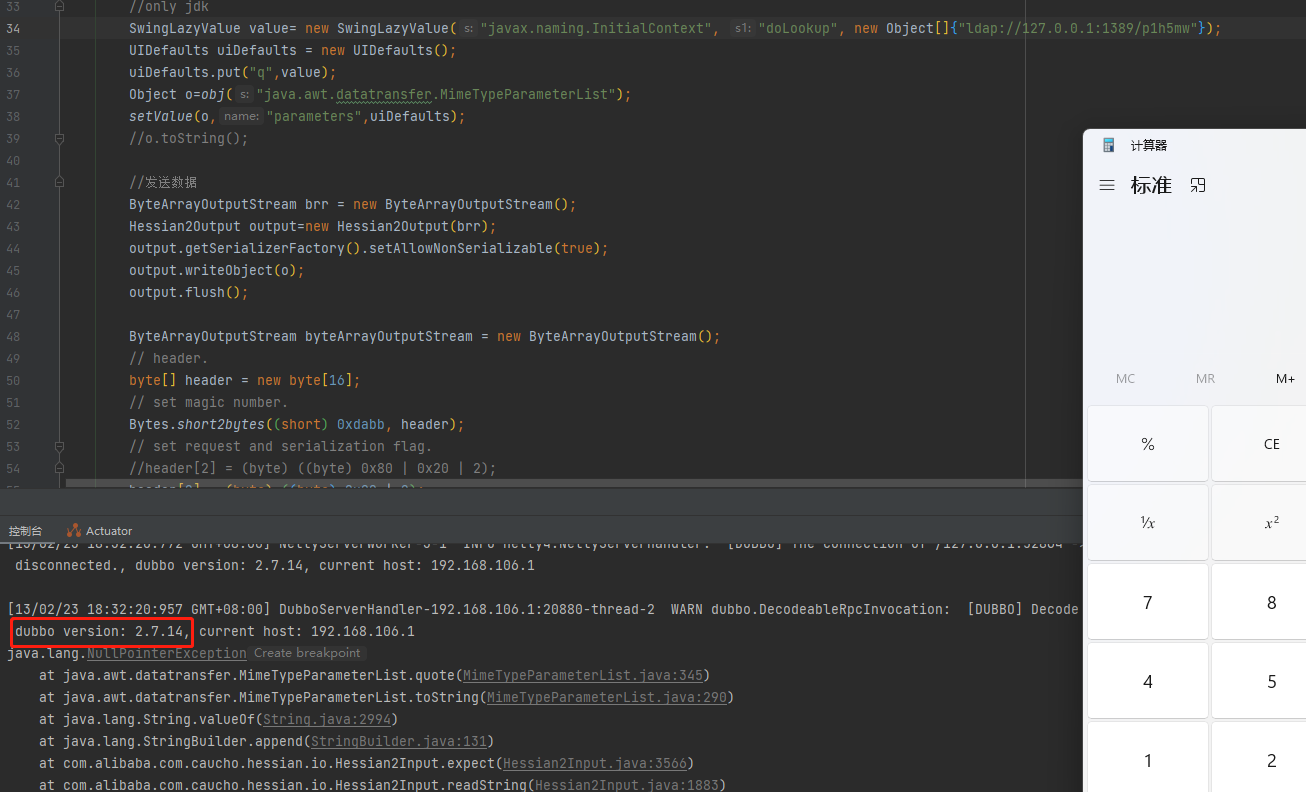Click the //发送数据 comment on line 41
Viewport: 1306px width, 792px height.
coord(164,182)
